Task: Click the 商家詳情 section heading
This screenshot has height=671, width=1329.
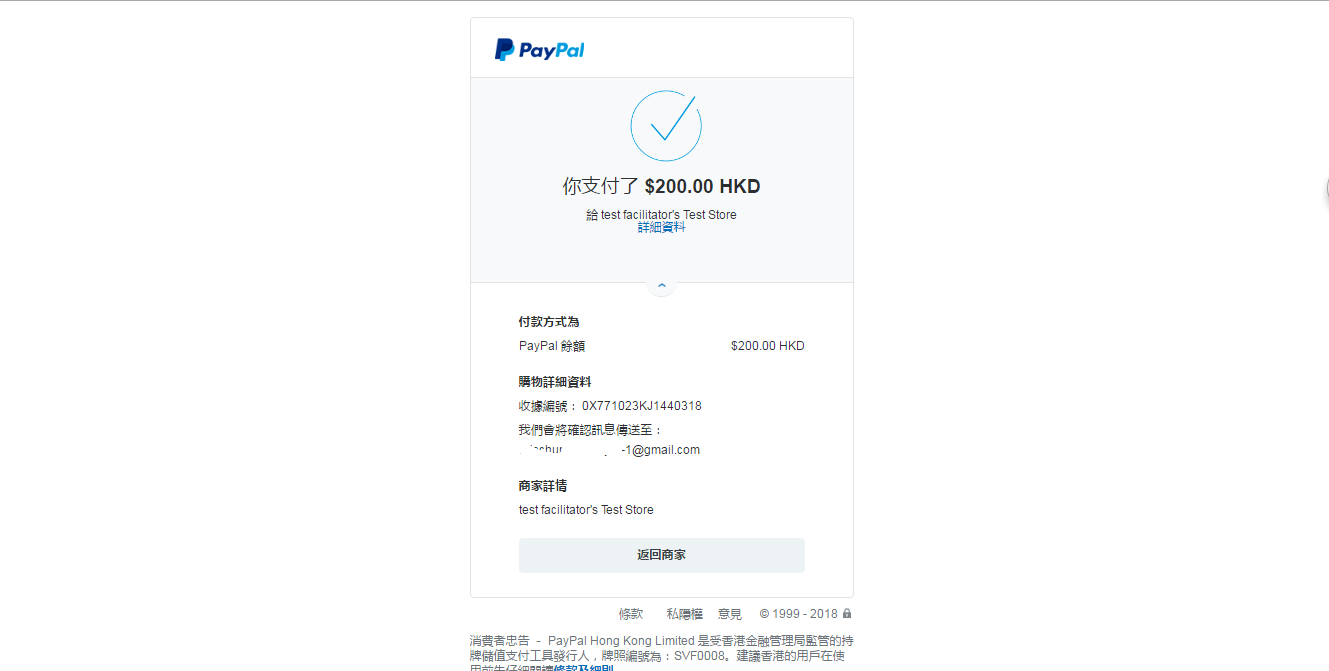Action: (x=543, y=486)
